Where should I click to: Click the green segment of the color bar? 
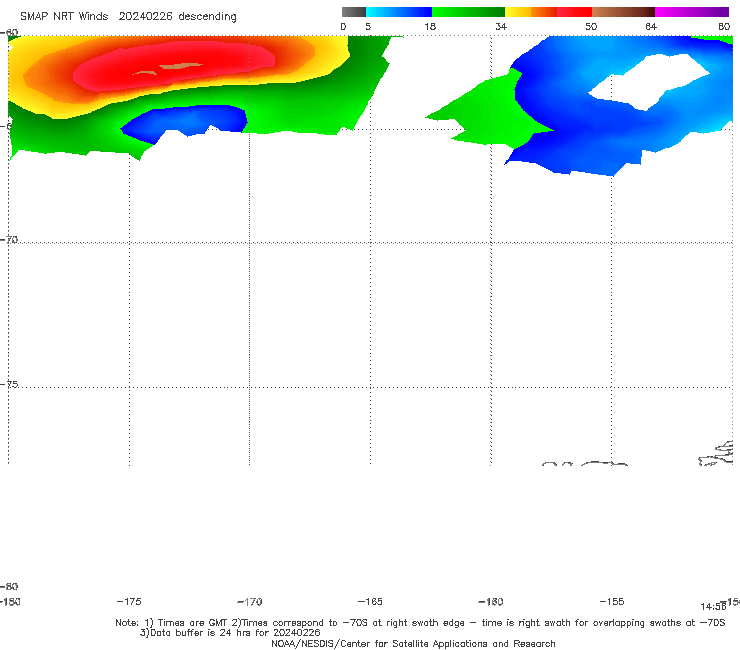pos(468,12)
